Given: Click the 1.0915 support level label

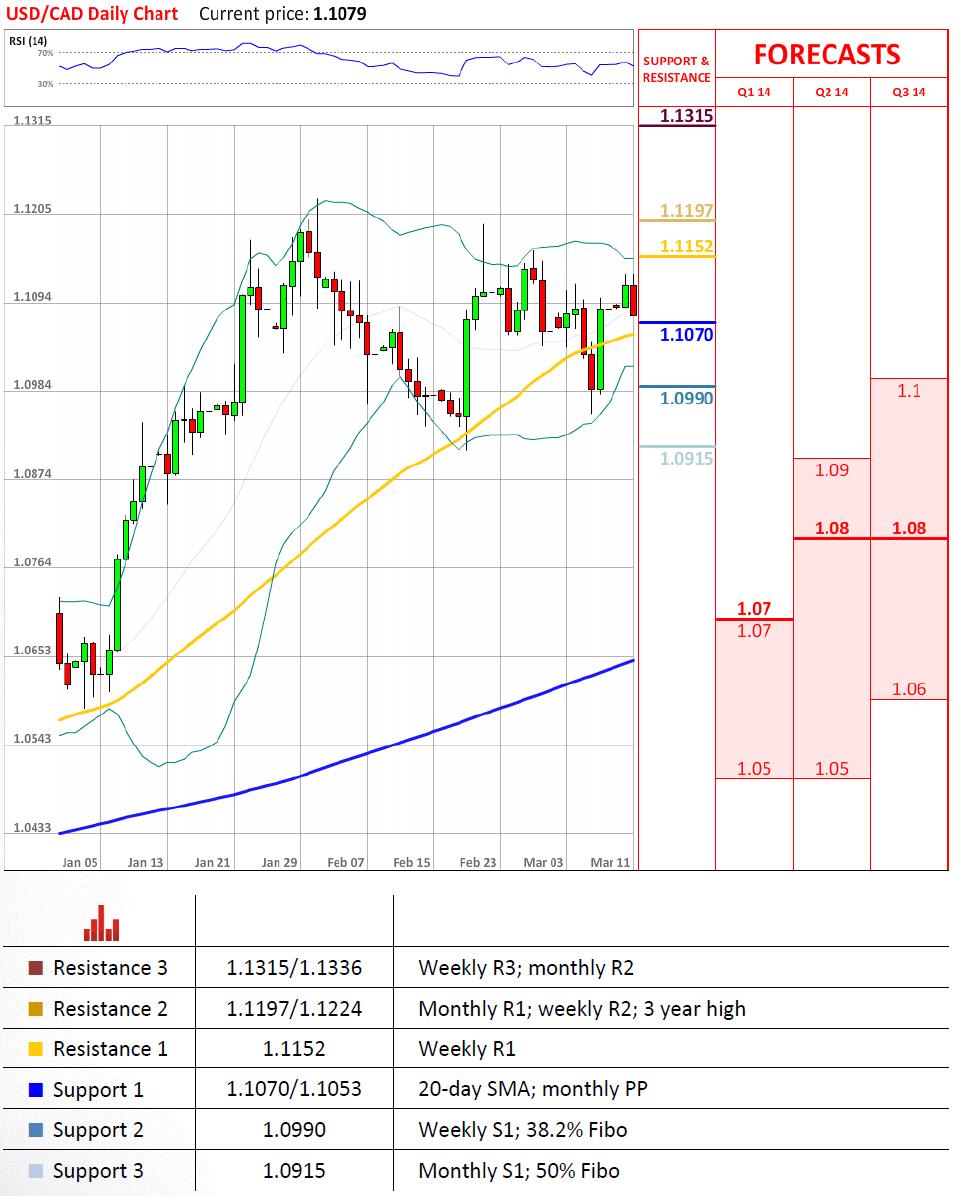Looking at the screenshot, I should [x=686, y=459].
